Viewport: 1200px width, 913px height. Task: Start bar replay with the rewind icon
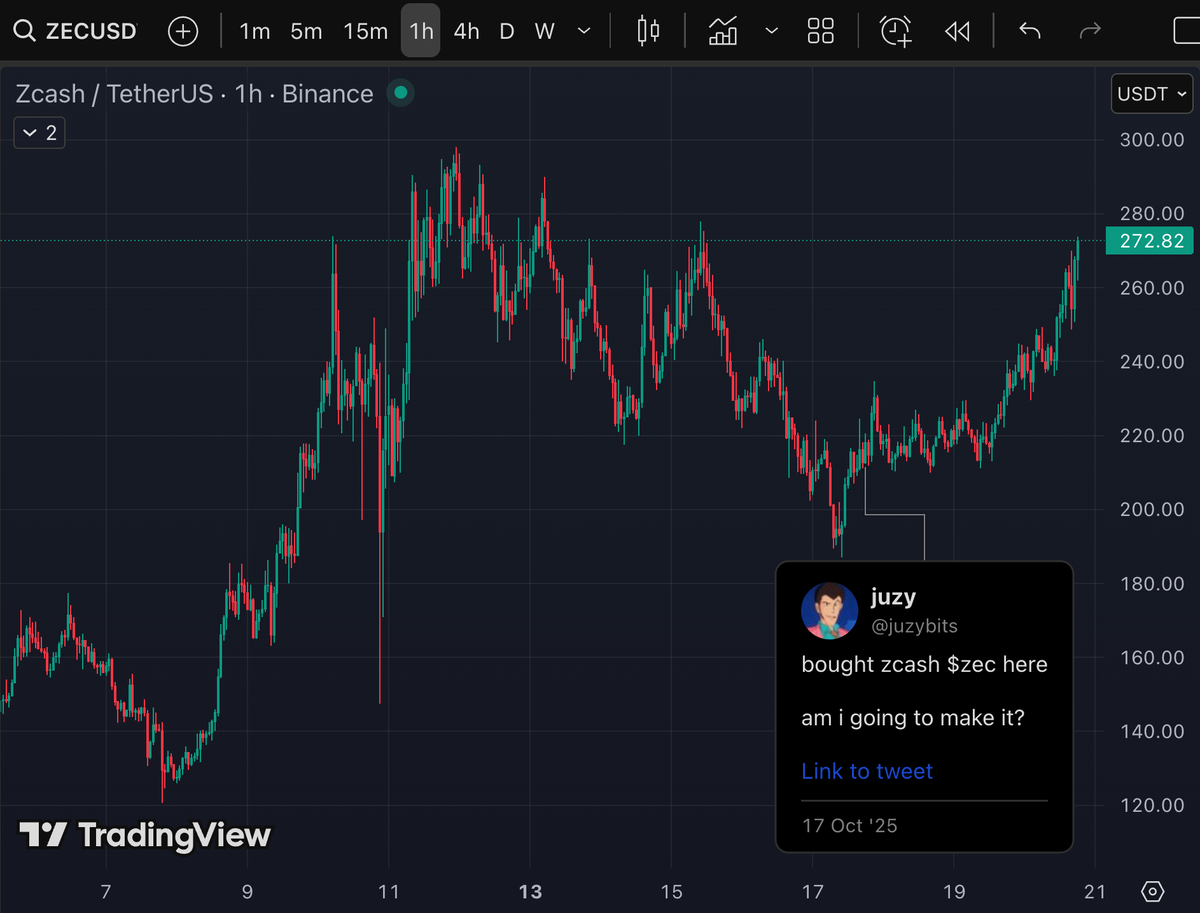tap(957, 31)
